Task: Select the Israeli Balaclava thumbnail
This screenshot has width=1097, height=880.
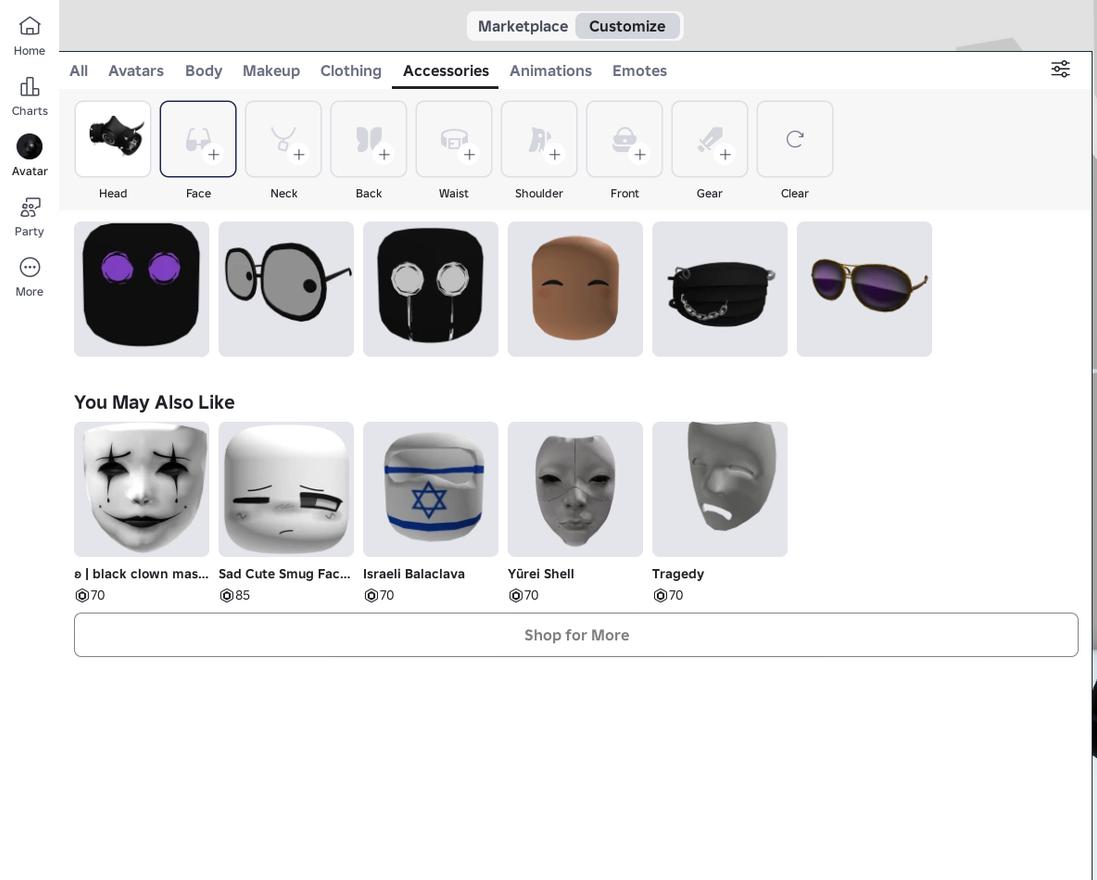Action: (430, 489)
